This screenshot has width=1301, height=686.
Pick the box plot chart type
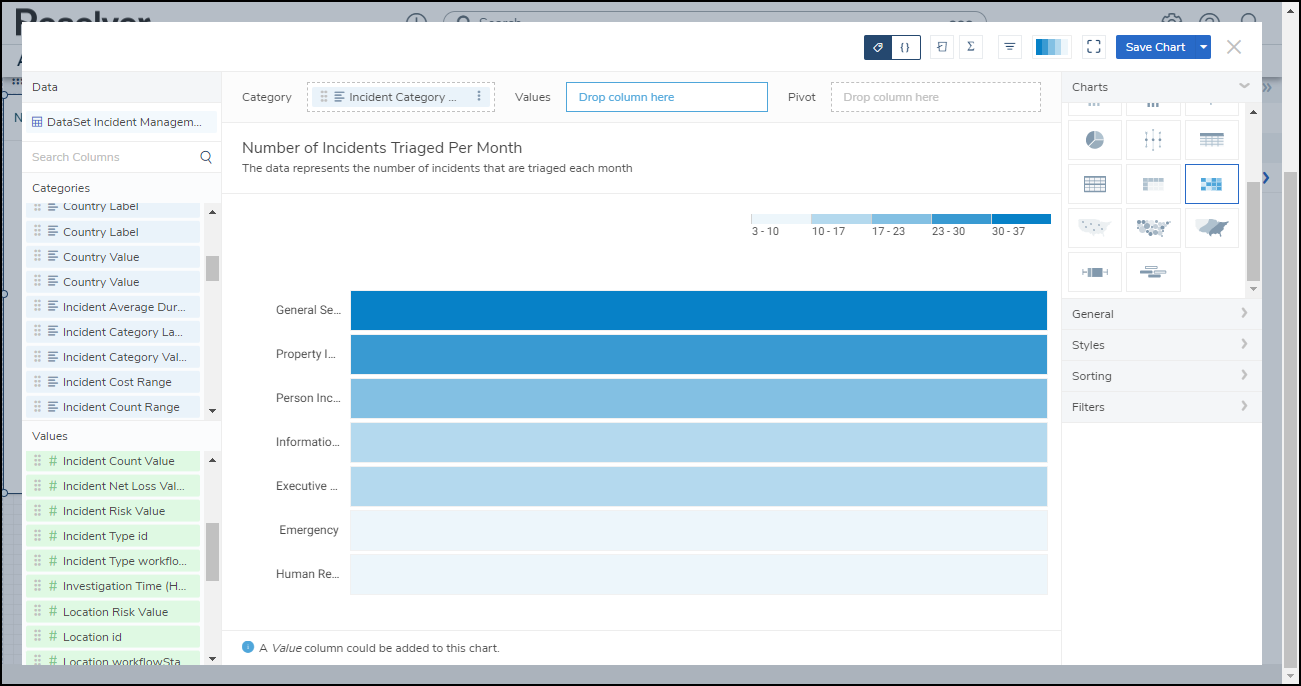tap(1094, 272)
